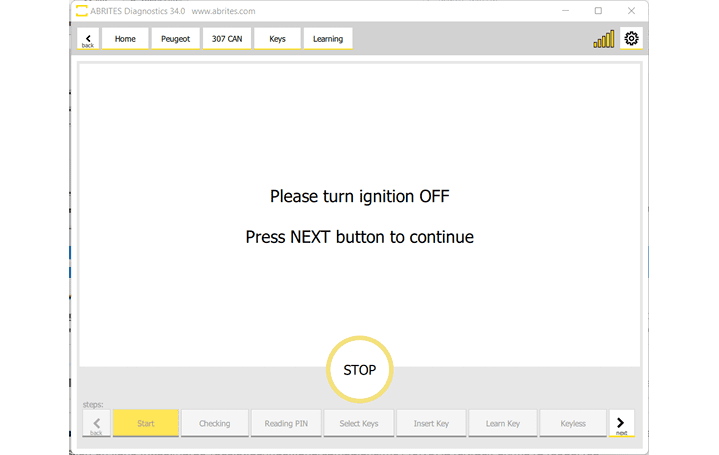Open the 307 CAN breadcrumb

click(x=226, y=39)
